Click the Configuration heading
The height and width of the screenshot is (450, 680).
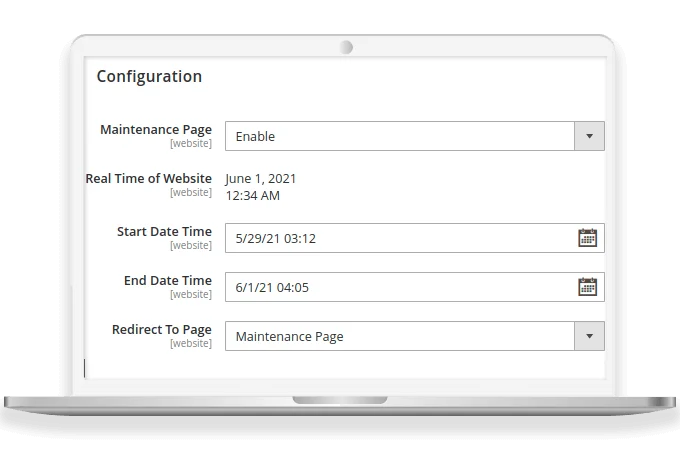click(149, 77)
